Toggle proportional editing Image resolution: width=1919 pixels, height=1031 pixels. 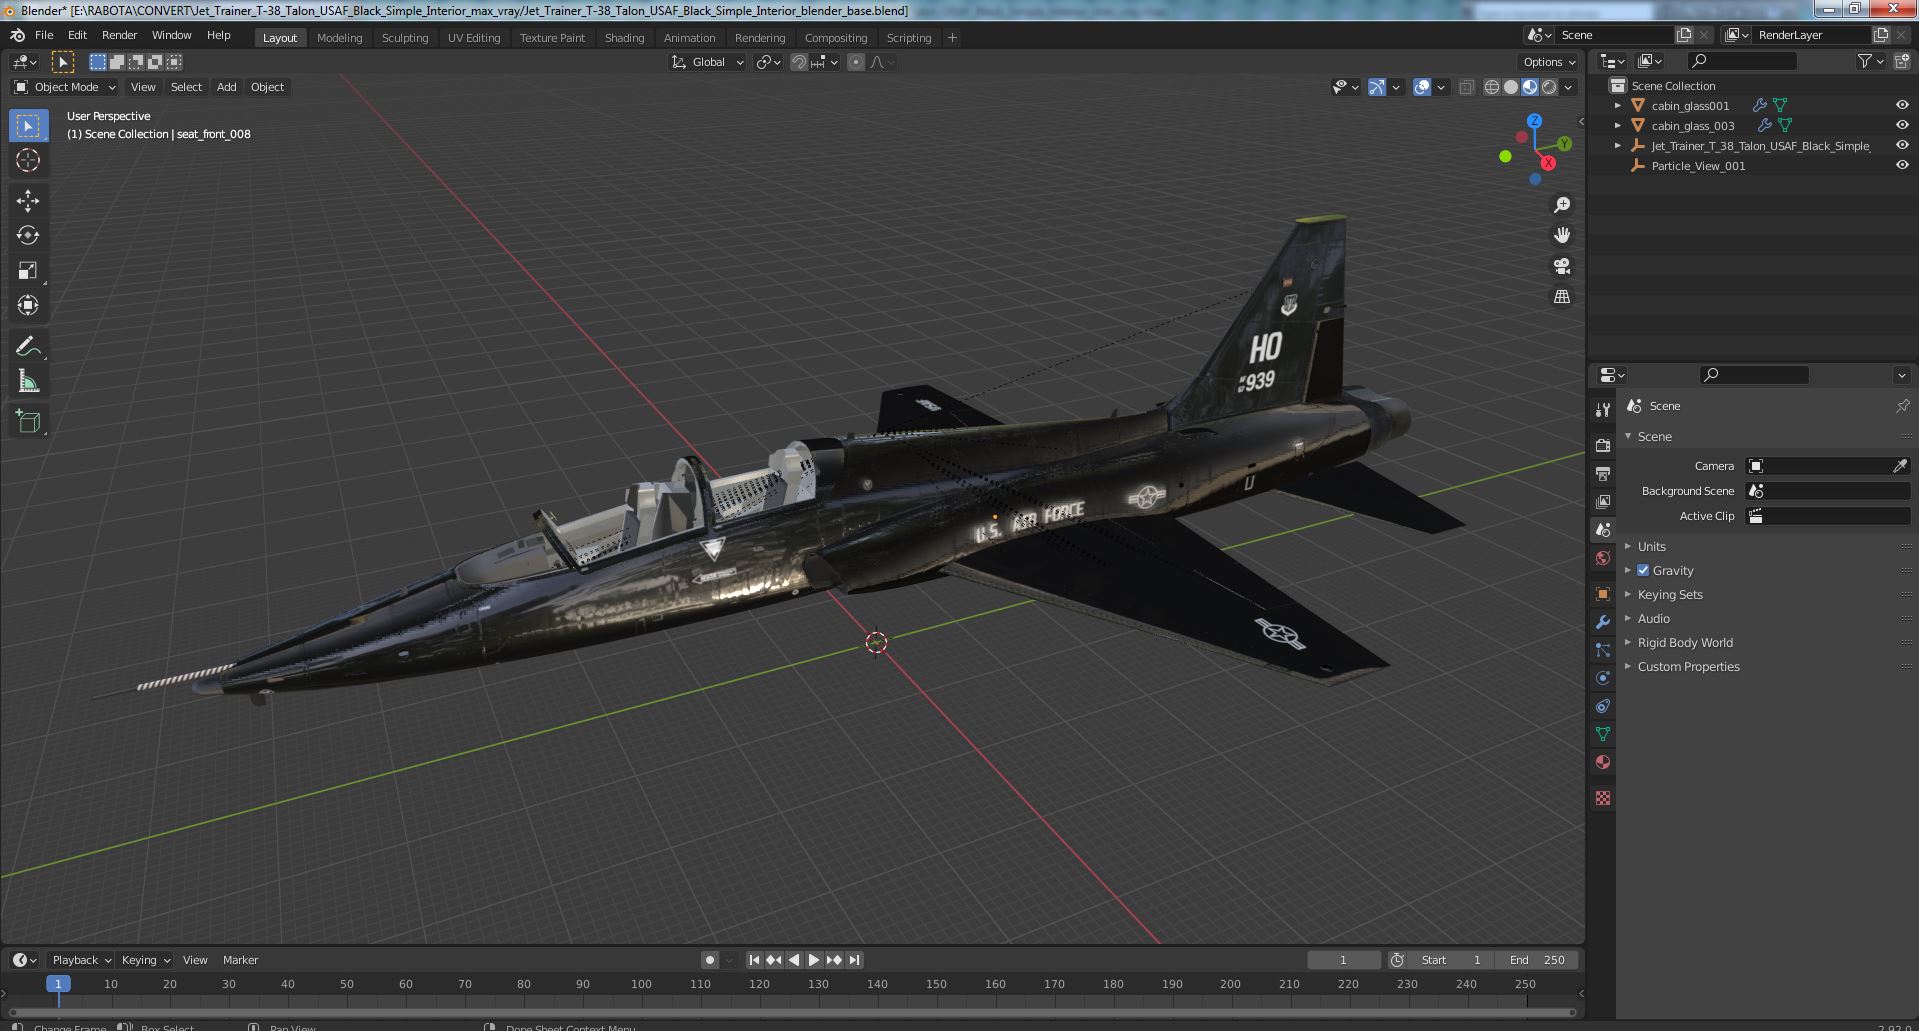(x=856, y=62)
